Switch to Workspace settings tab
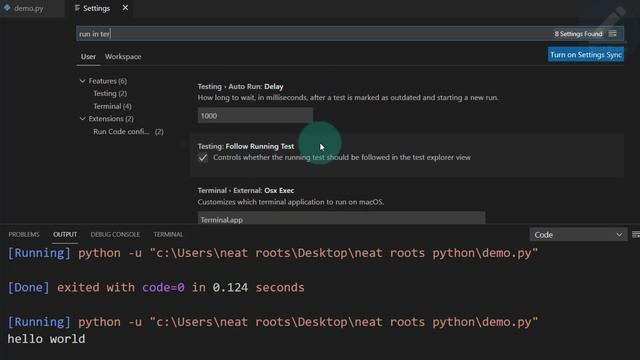The width and height of the screenshot is (640, 360). click(123, 57)
